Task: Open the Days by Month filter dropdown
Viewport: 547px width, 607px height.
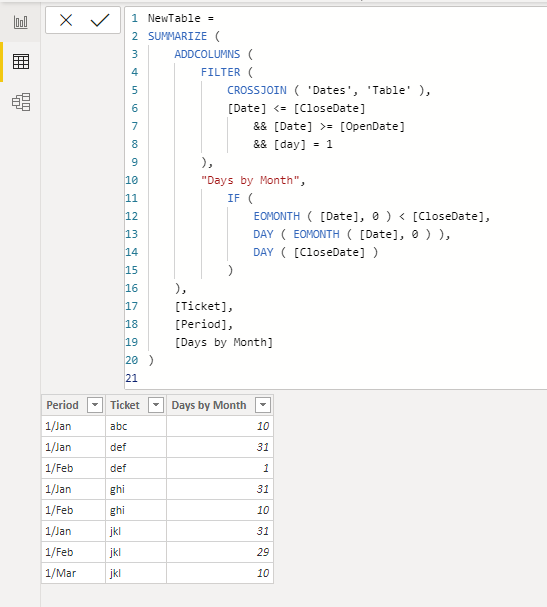Action: pos(263,405)
